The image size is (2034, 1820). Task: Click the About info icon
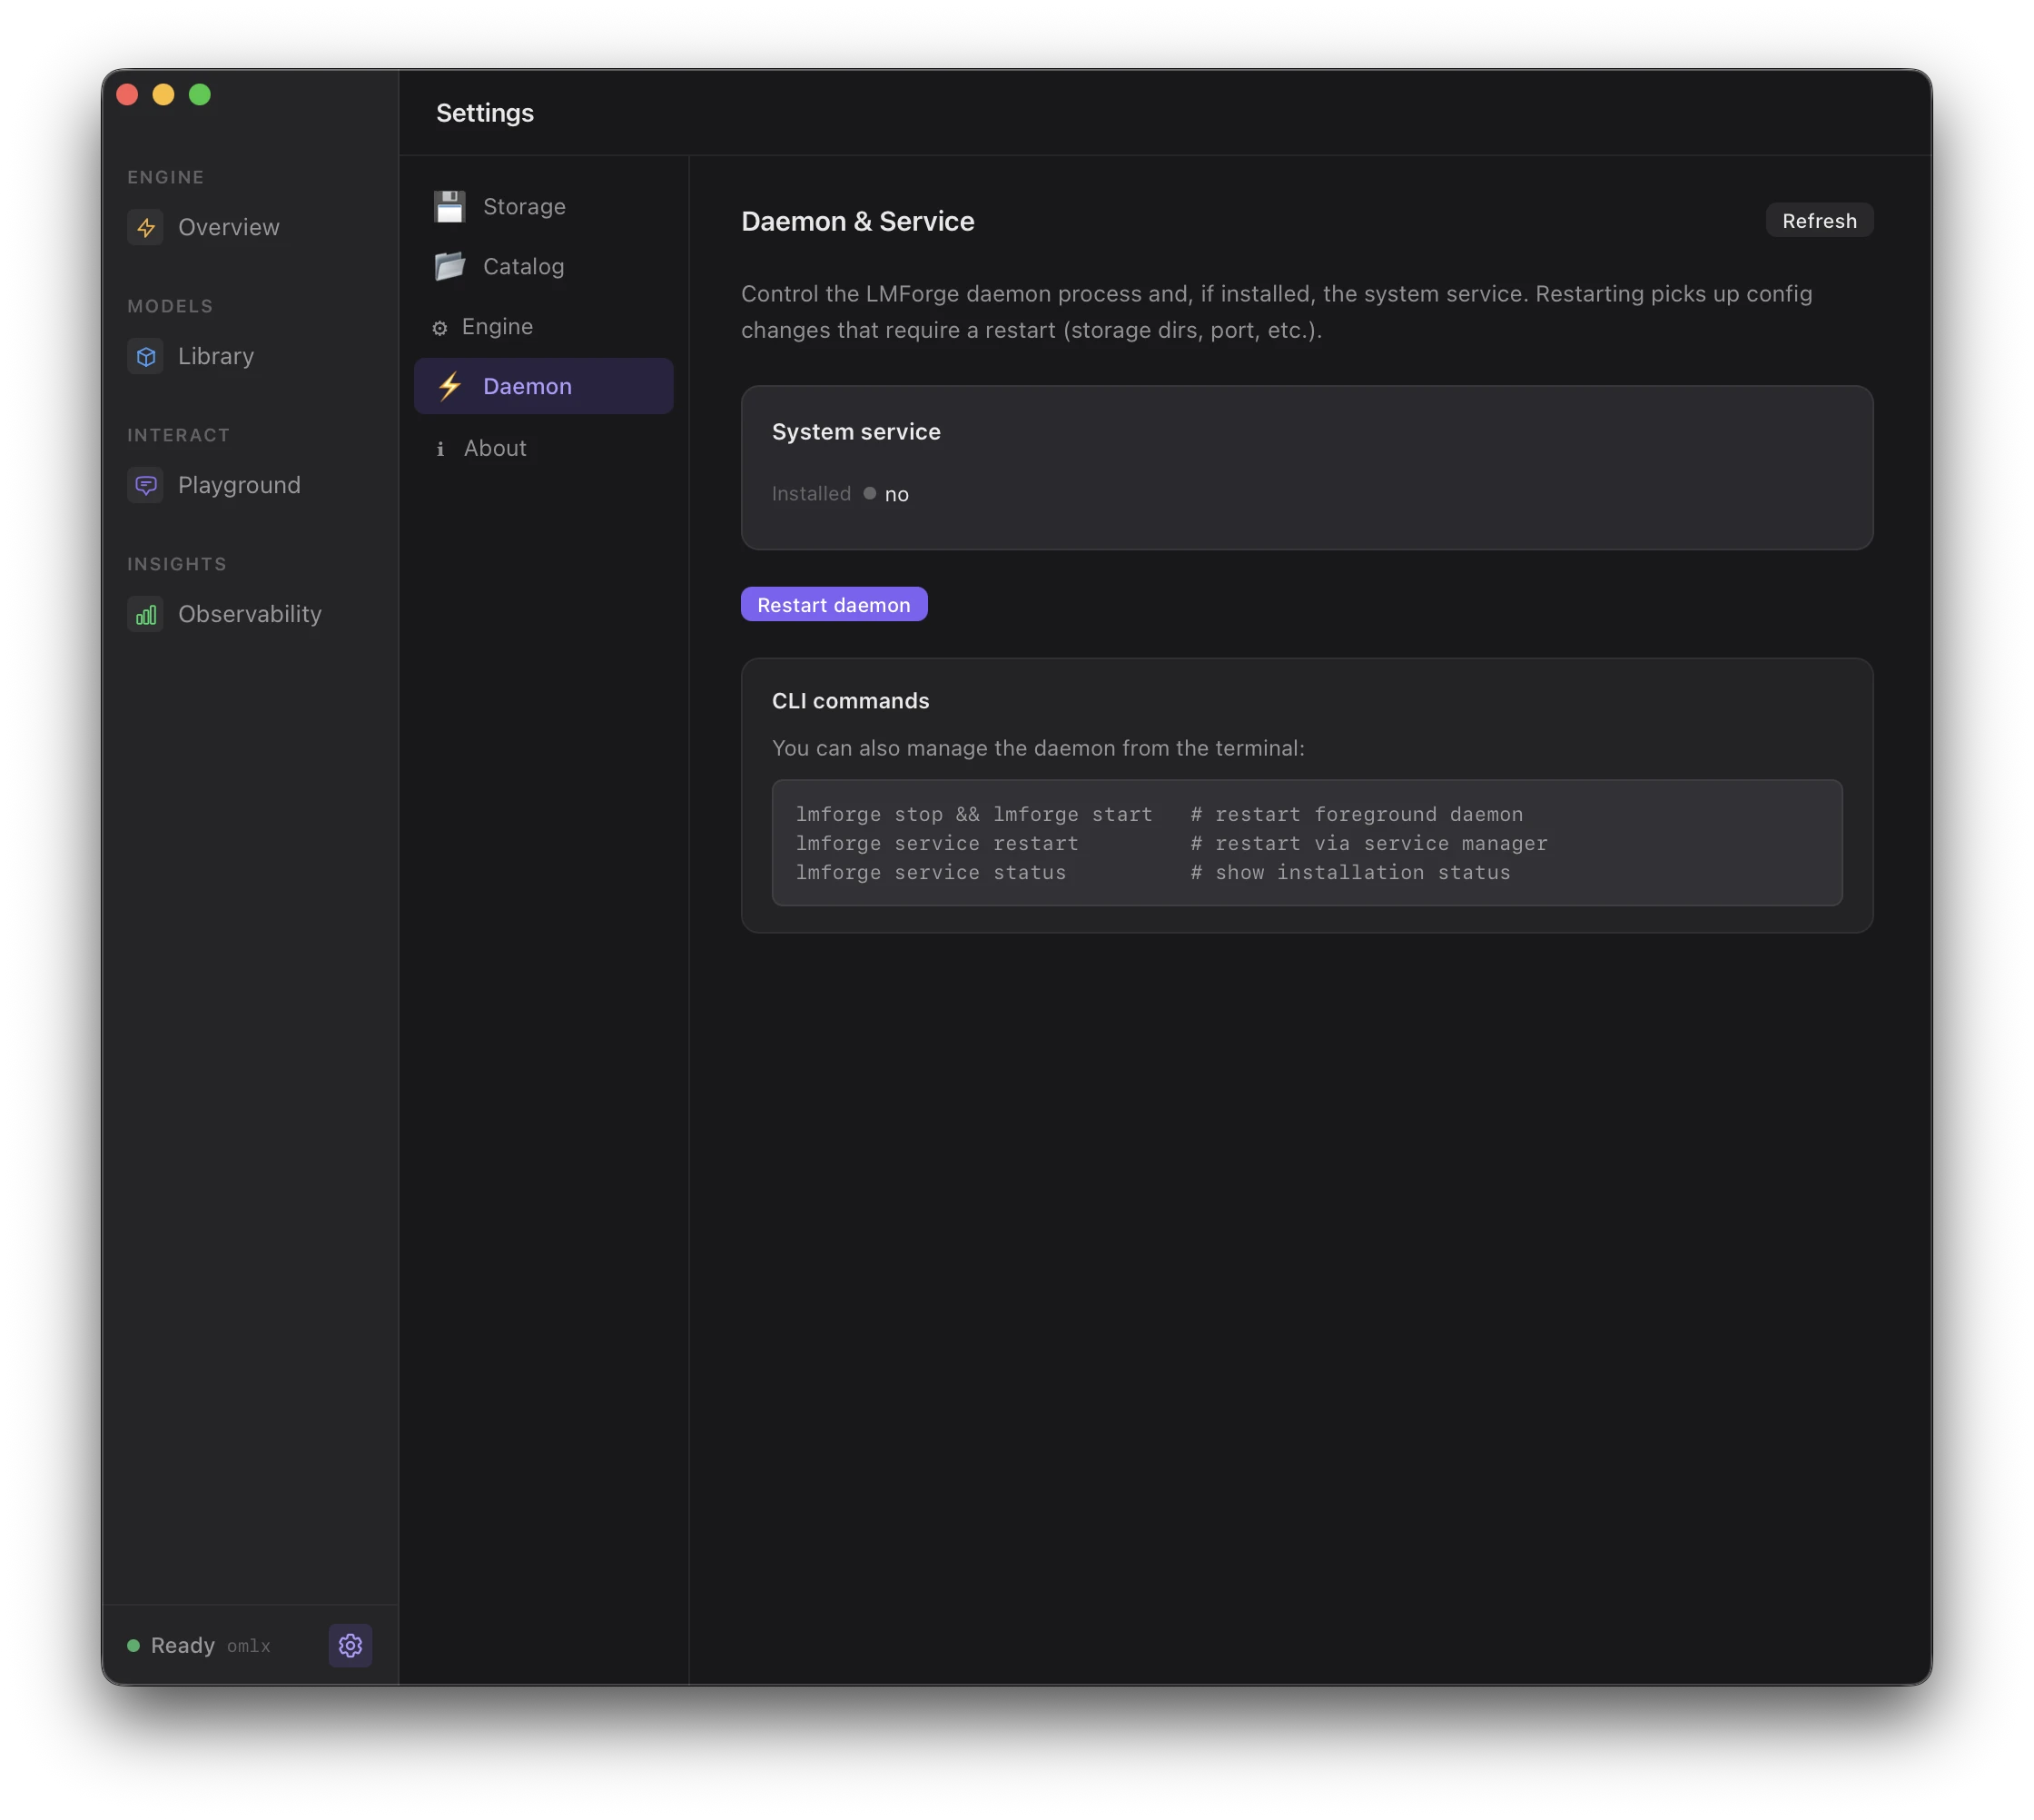(440, 449)
